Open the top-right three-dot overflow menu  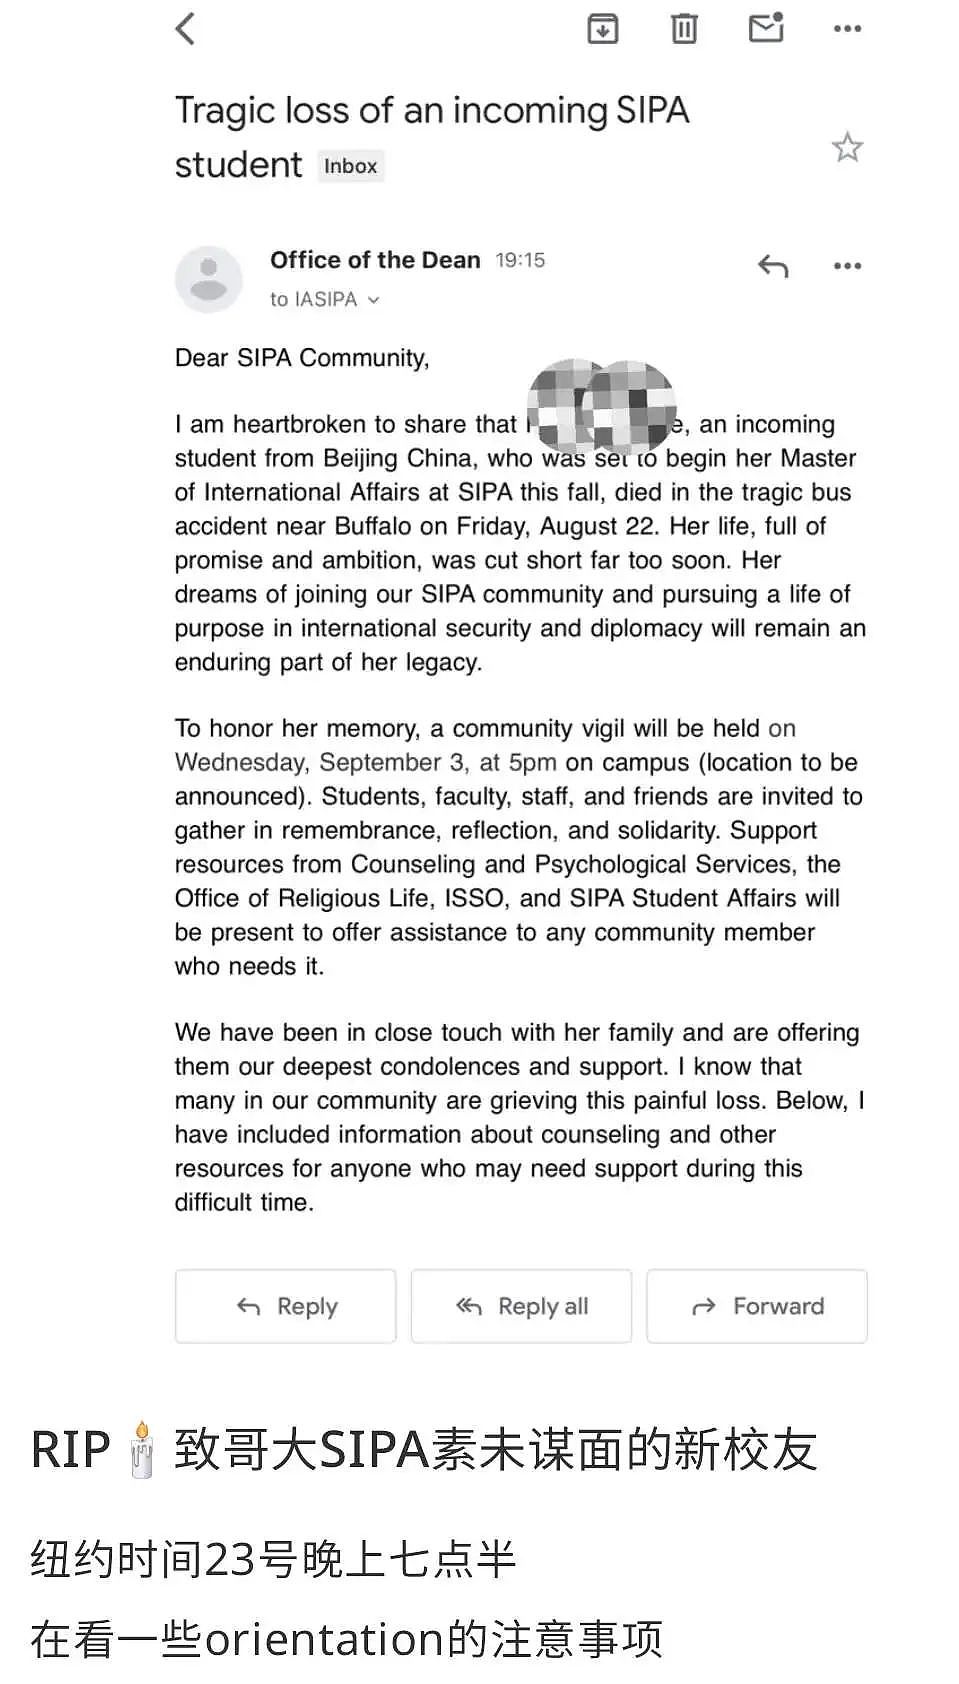[x=847, y=29]
